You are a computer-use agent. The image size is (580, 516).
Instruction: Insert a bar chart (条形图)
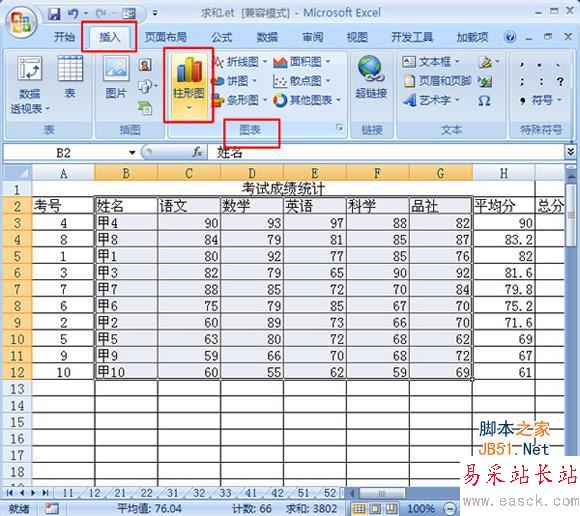point(240,100)
